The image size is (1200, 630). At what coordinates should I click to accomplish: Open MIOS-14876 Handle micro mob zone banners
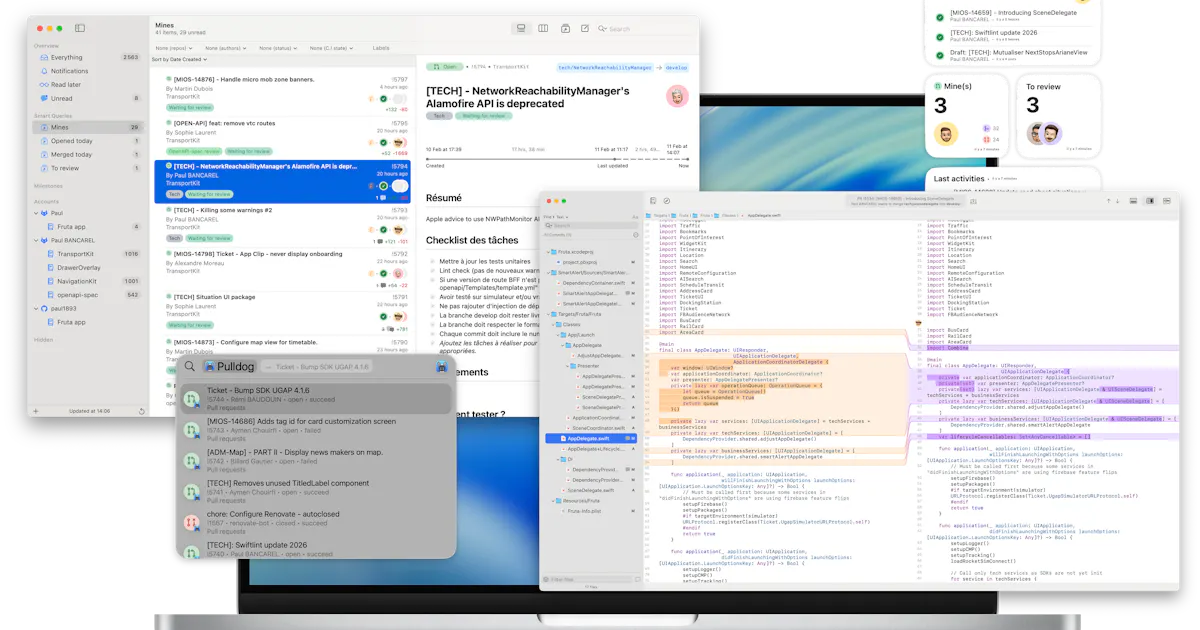pyautogui.click(x=282, y=93)
